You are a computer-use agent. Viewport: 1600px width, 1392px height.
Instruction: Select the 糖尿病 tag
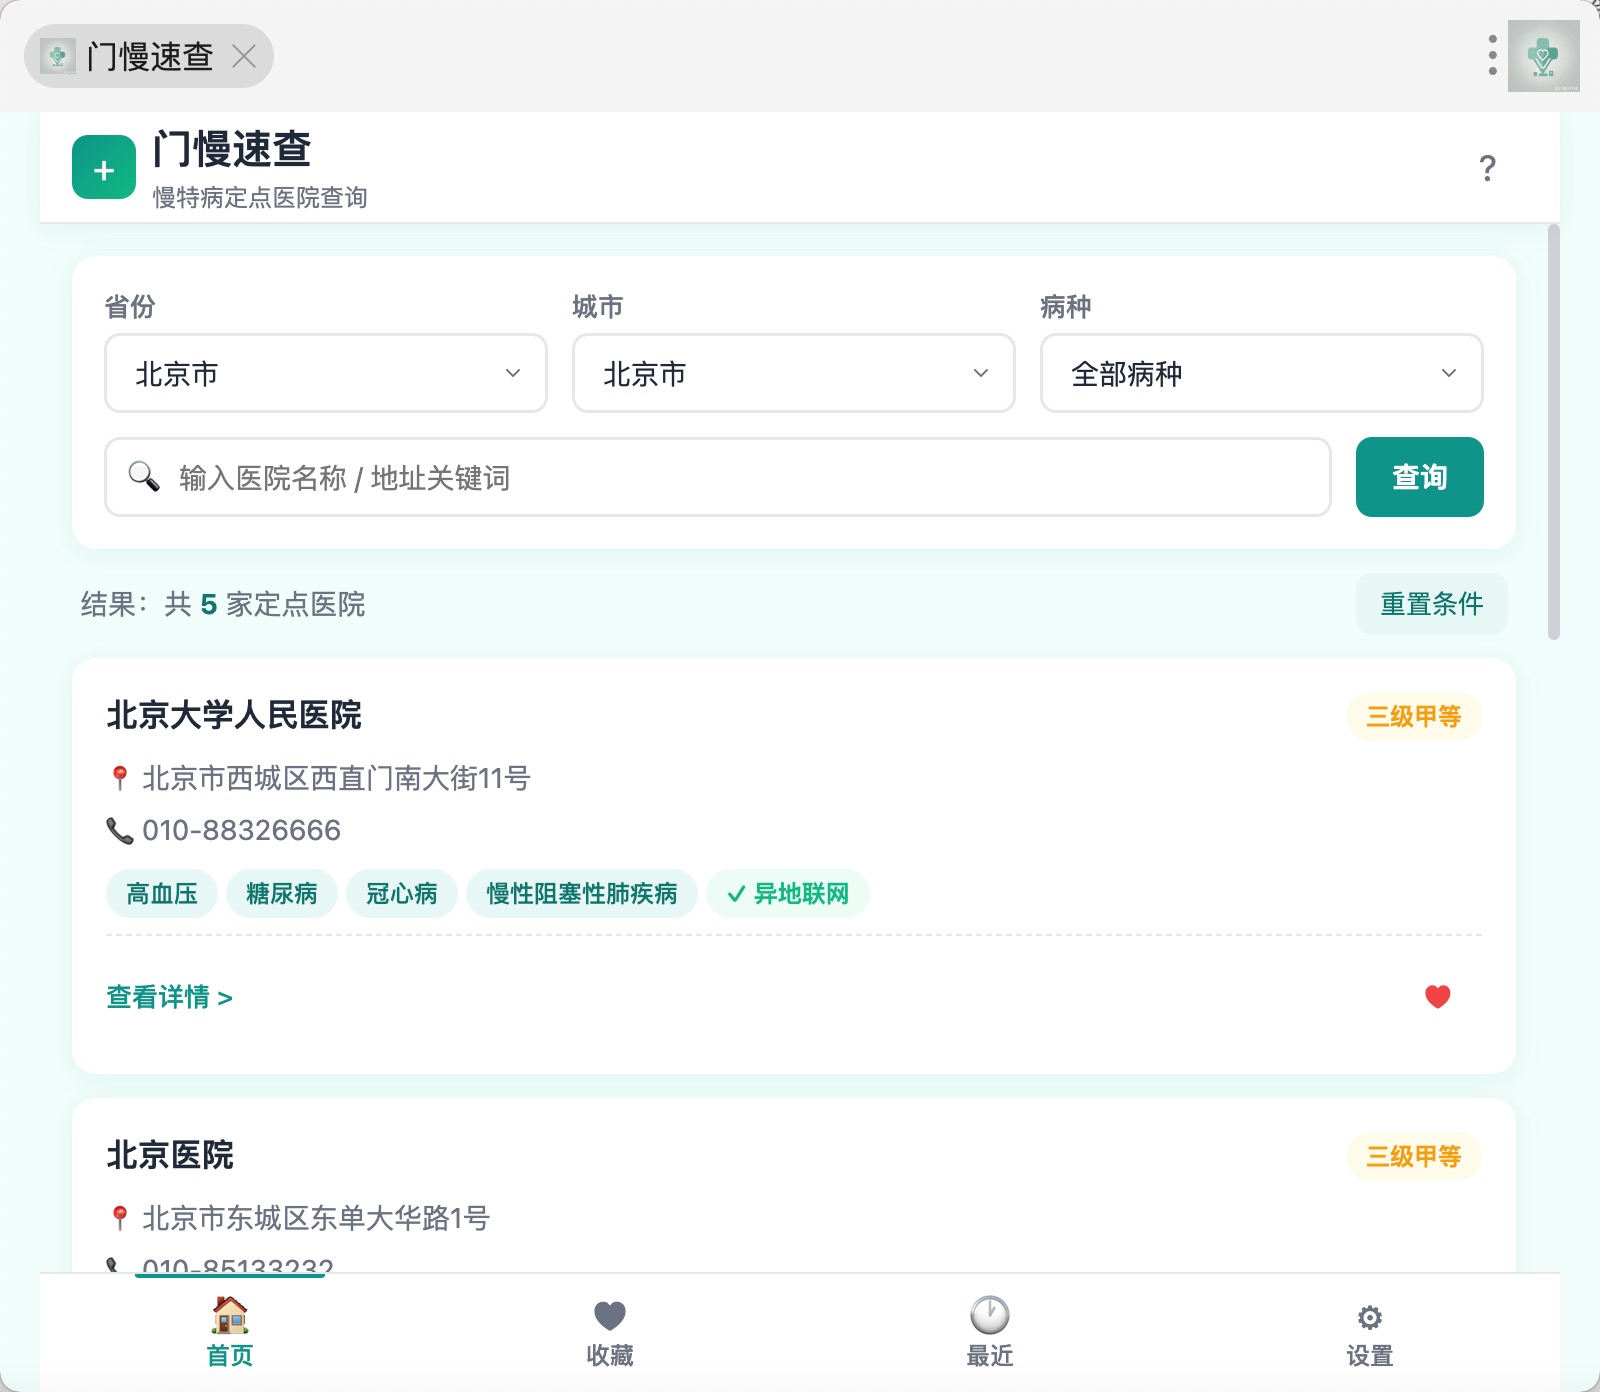coord(282,893)
